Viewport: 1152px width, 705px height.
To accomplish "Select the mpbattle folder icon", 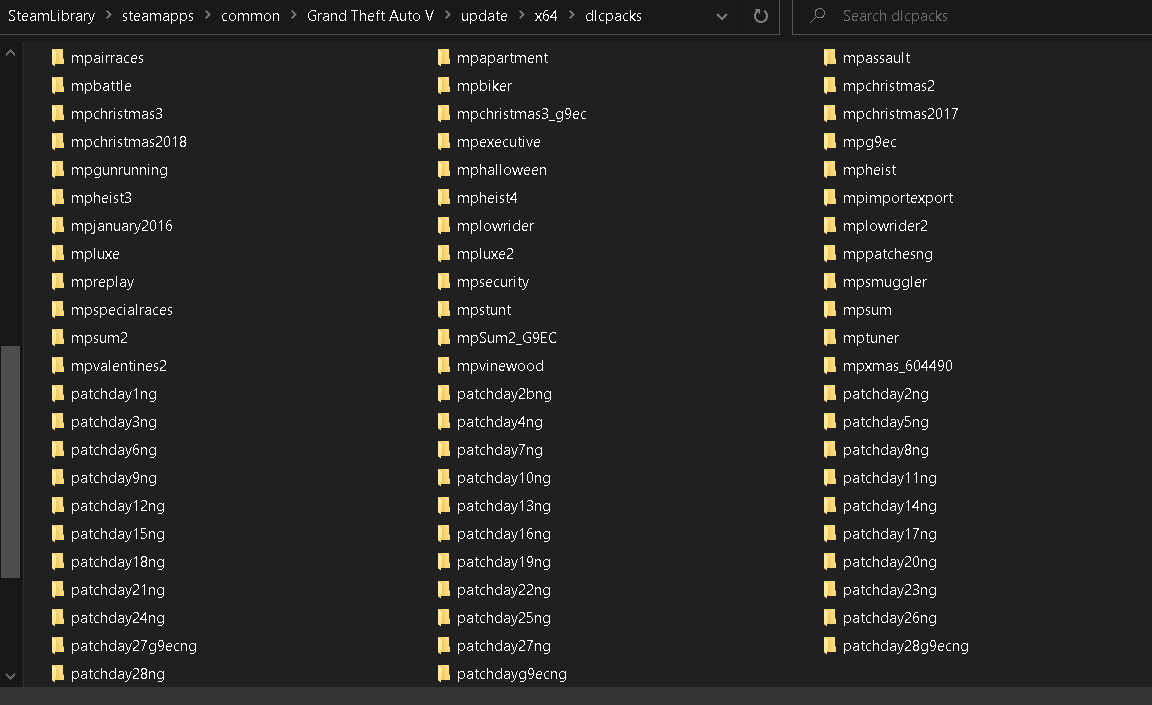I will 58,85.
